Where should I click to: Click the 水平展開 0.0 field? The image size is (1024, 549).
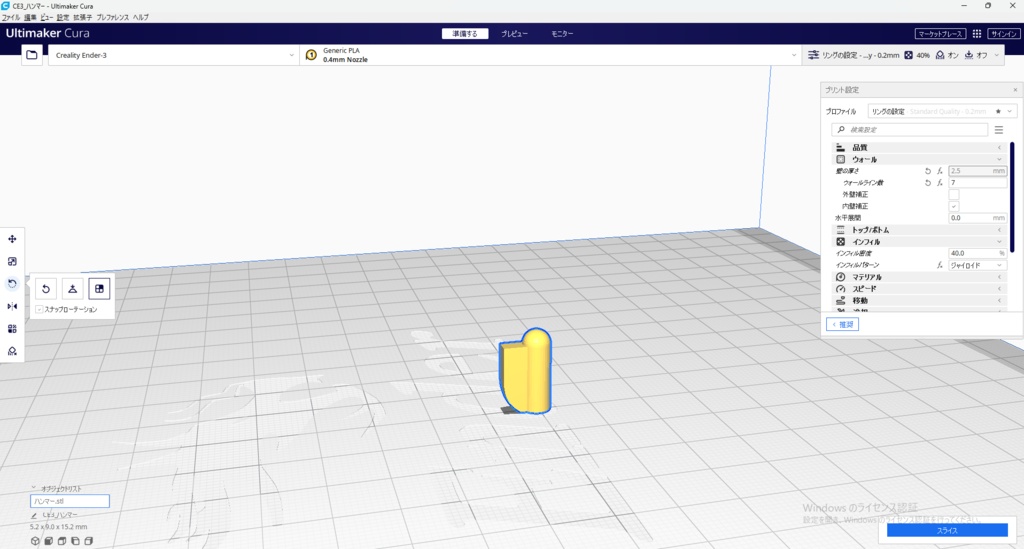click(977, 218)
